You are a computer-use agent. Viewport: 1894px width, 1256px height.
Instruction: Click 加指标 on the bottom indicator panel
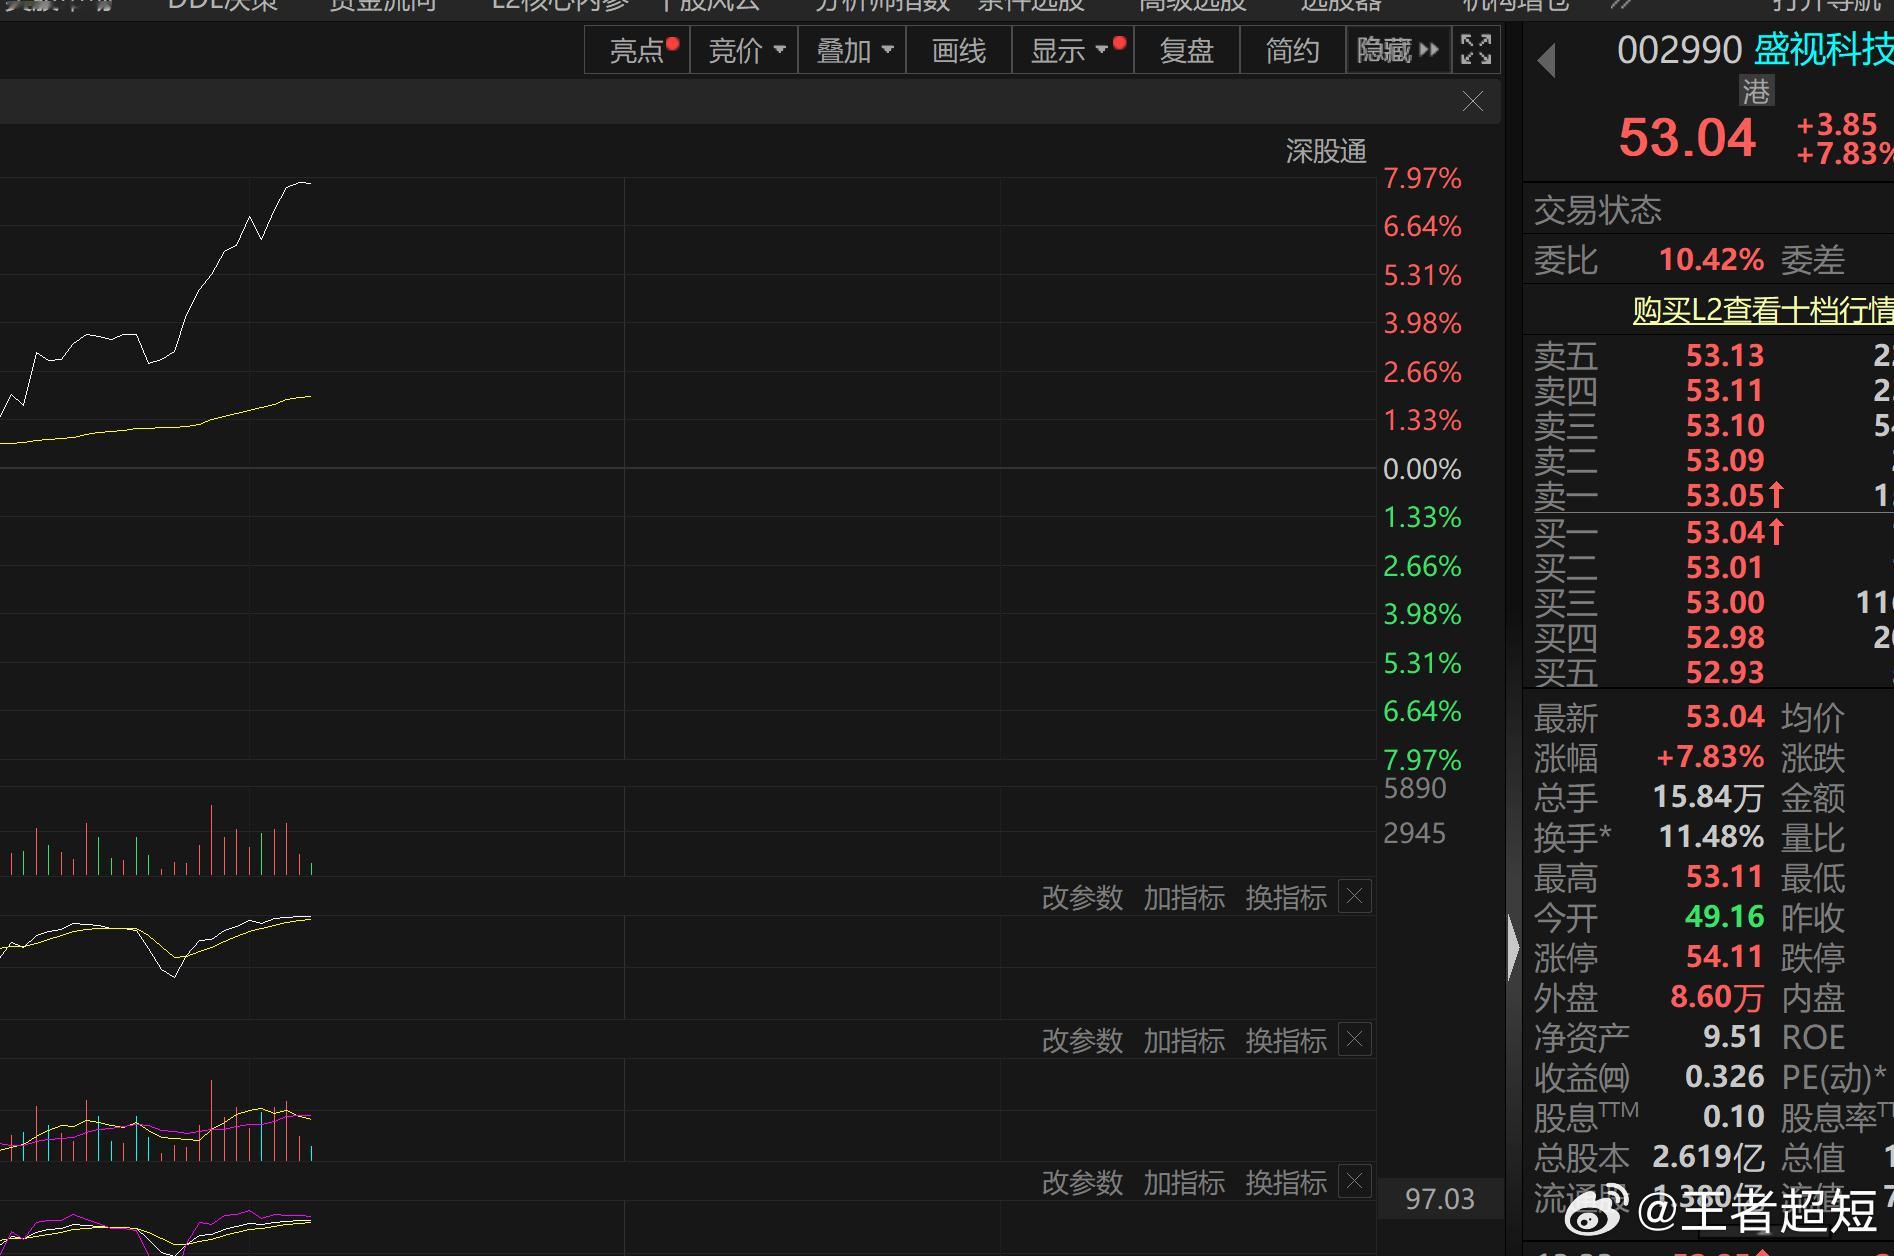1184,1183
